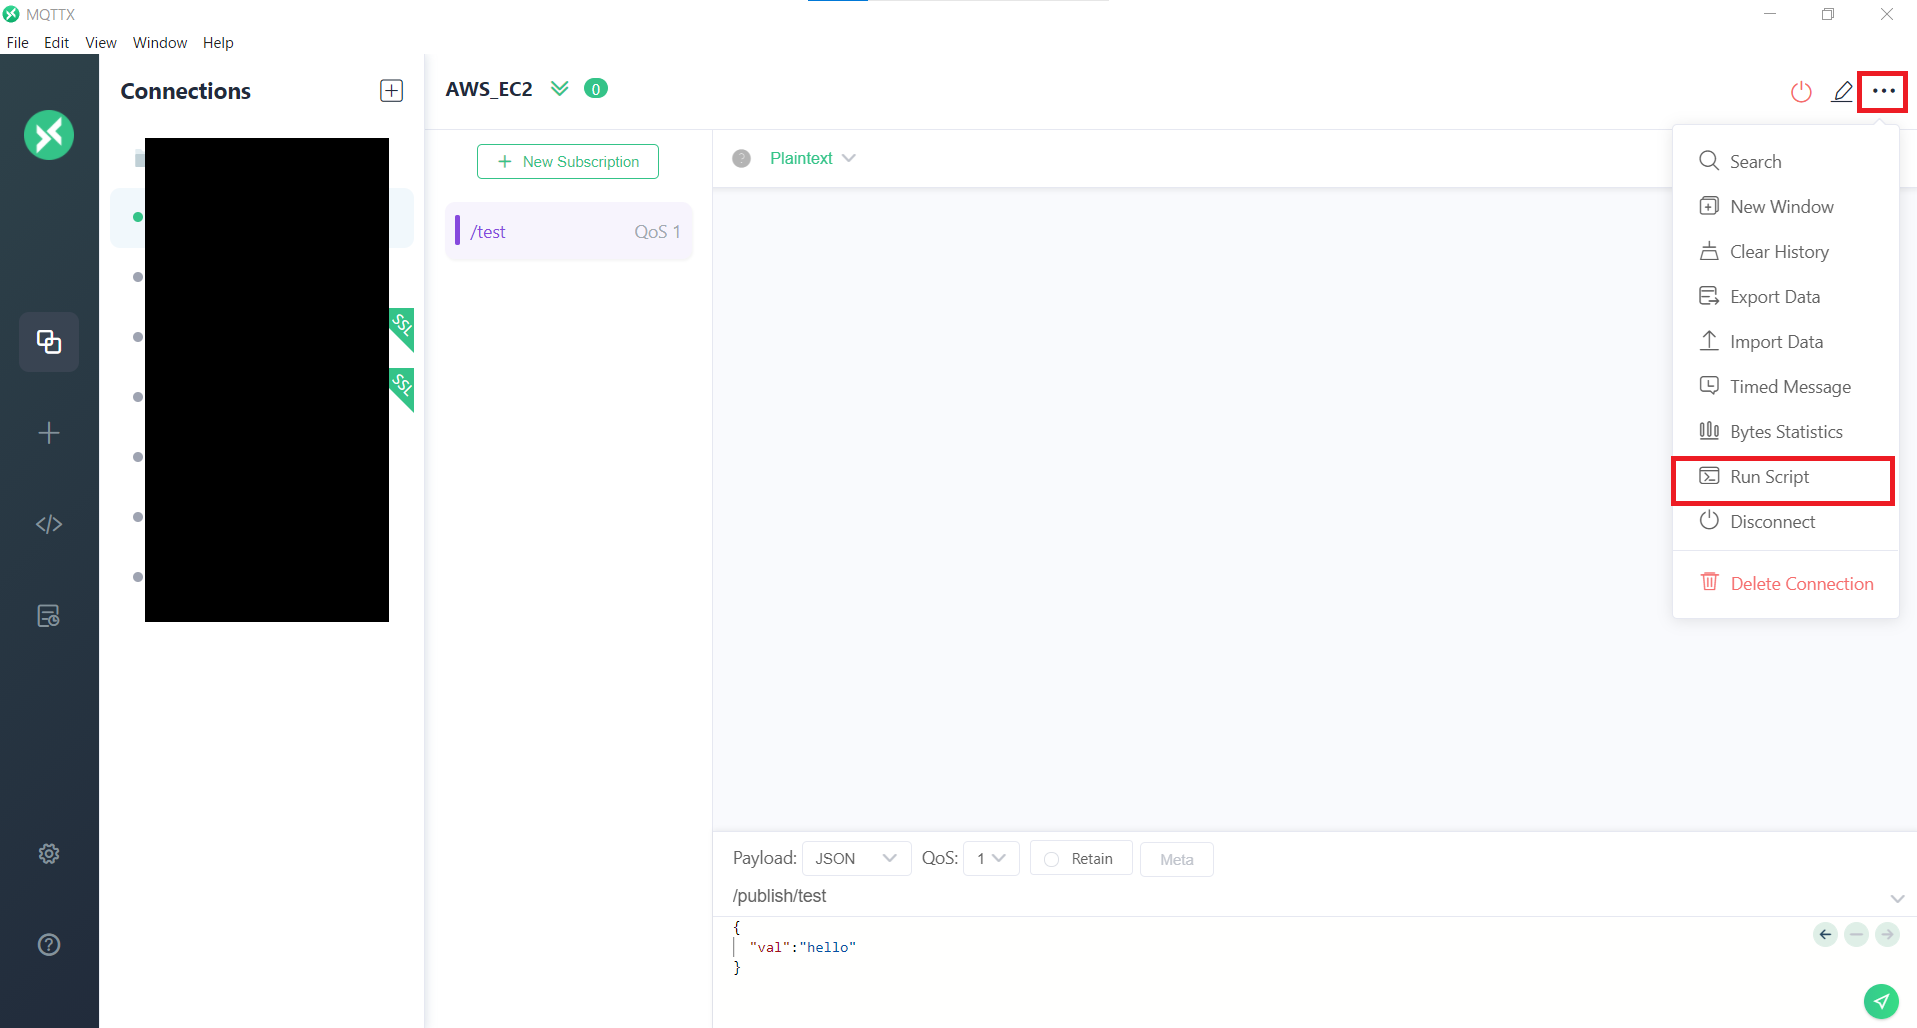Open the Script page code icon
The image size is (1917, 1028).
tap(49, 524)
